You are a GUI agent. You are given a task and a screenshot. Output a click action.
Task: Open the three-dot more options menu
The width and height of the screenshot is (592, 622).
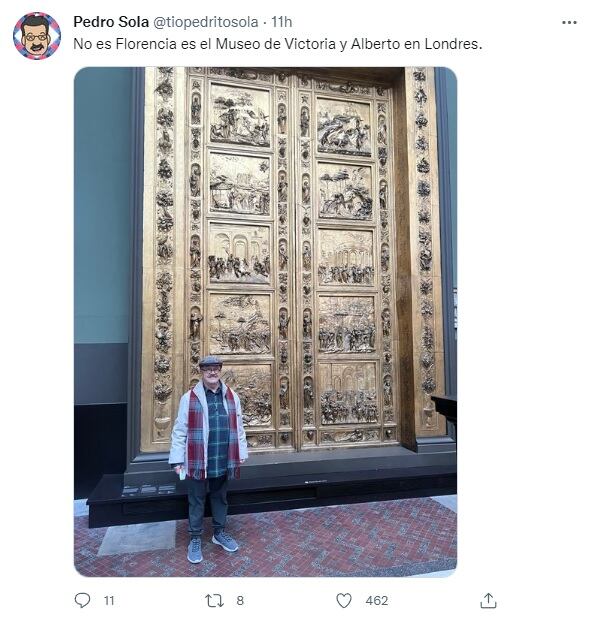tap(569, 23)
